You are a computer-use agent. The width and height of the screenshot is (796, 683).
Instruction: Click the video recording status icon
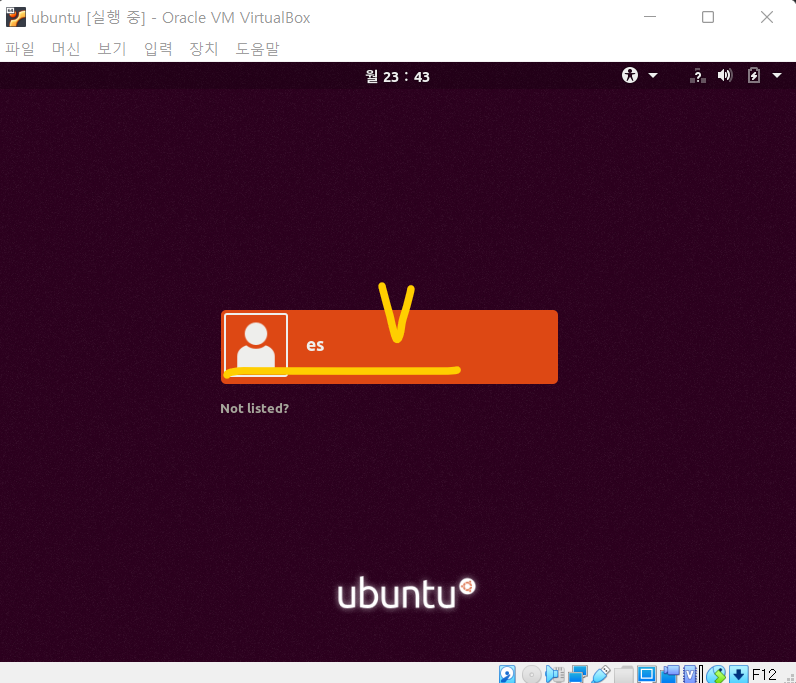(x=670, y=674)
